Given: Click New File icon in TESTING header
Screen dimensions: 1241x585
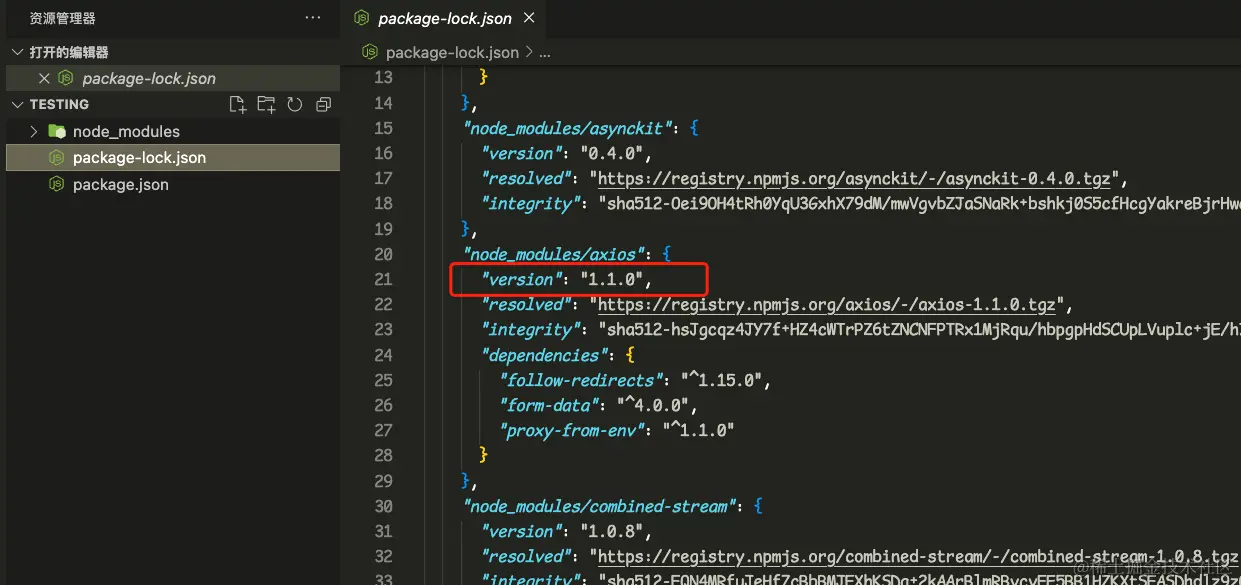Looking at the screenshot, I should pyautogui.click(x=237, y=104).
